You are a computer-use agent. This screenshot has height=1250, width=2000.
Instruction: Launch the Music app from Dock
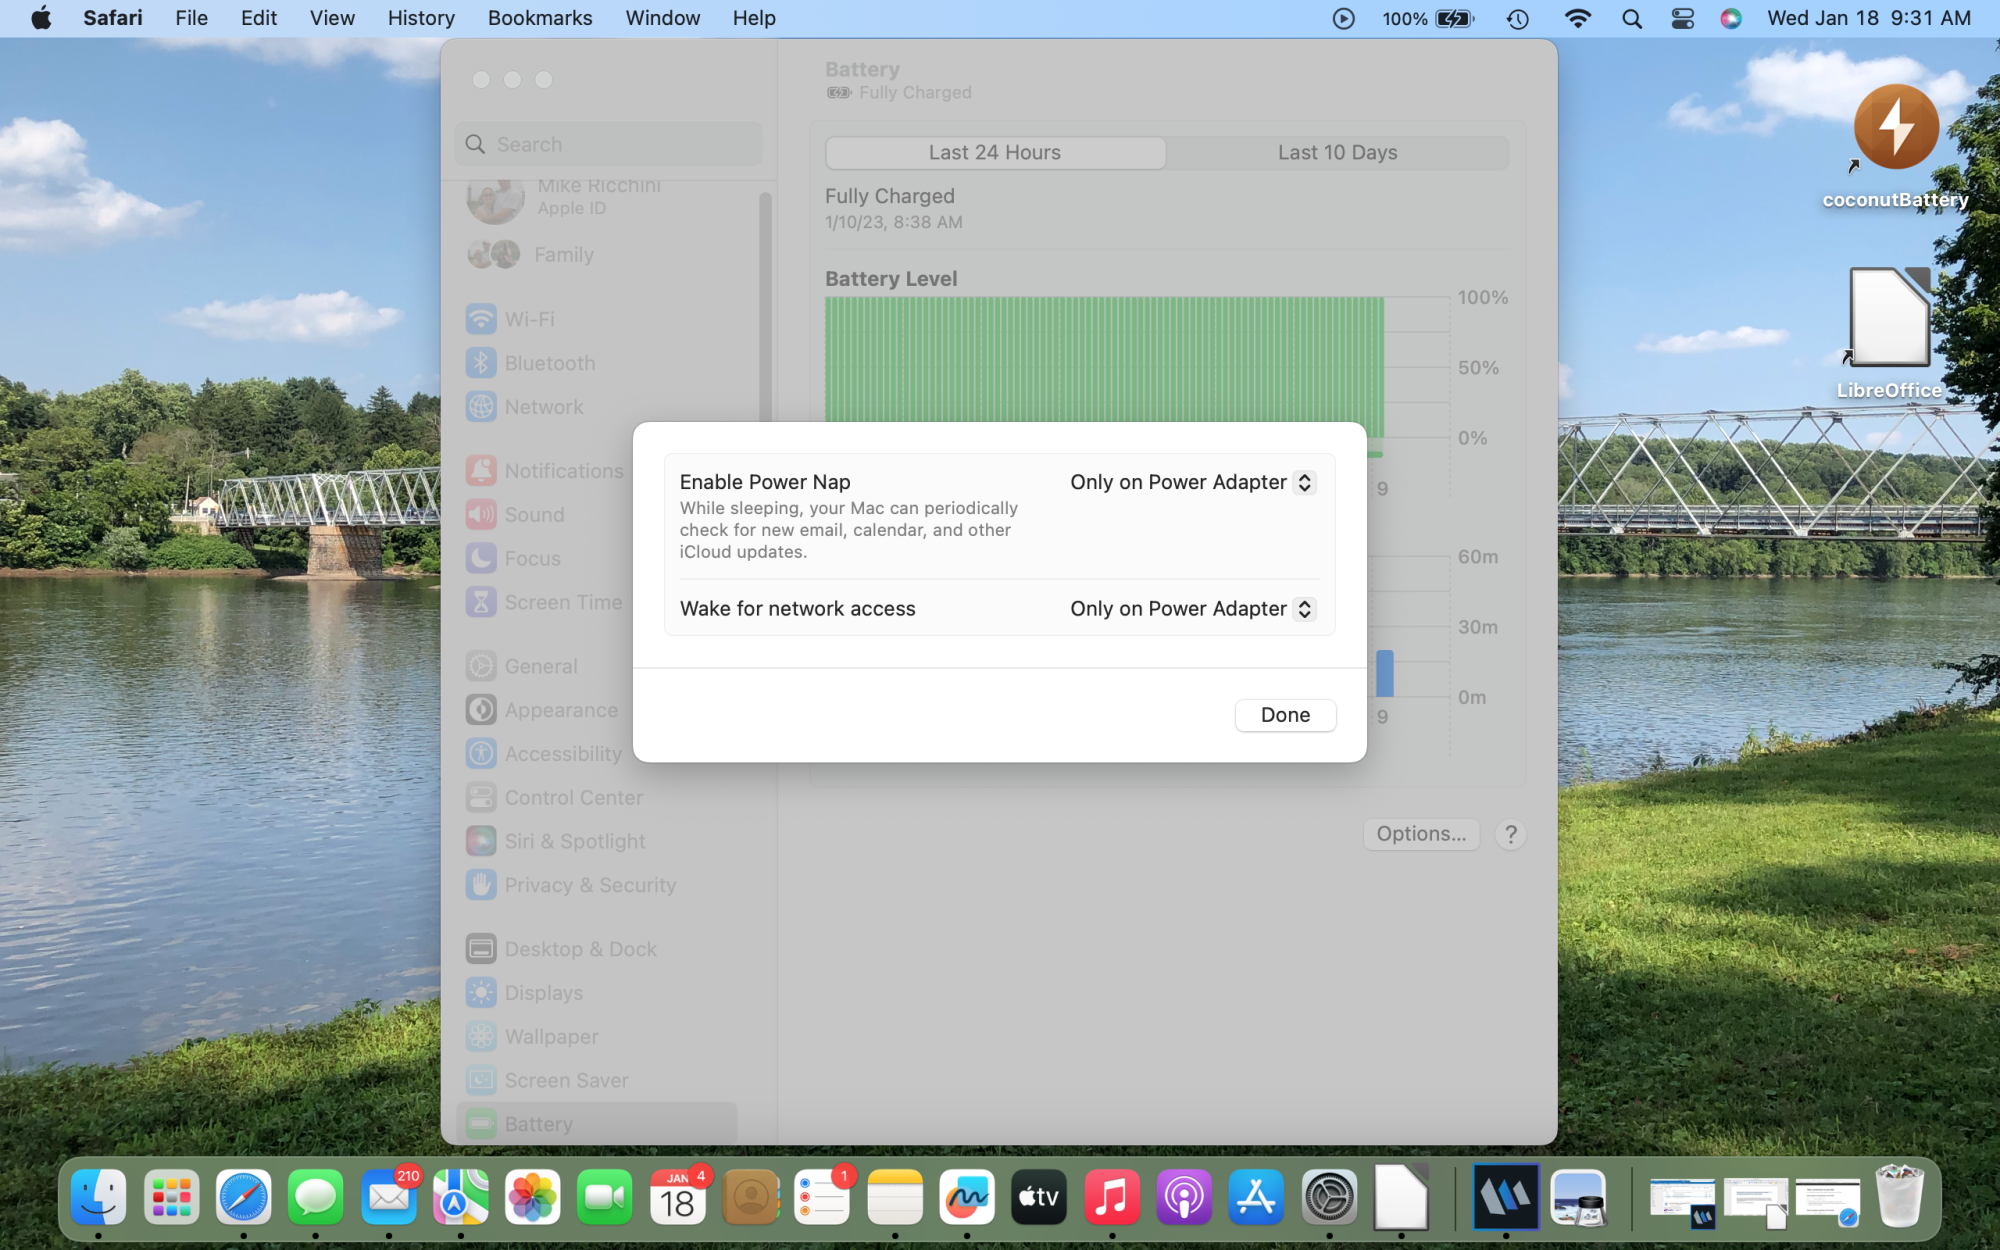pos(1111,1197)
